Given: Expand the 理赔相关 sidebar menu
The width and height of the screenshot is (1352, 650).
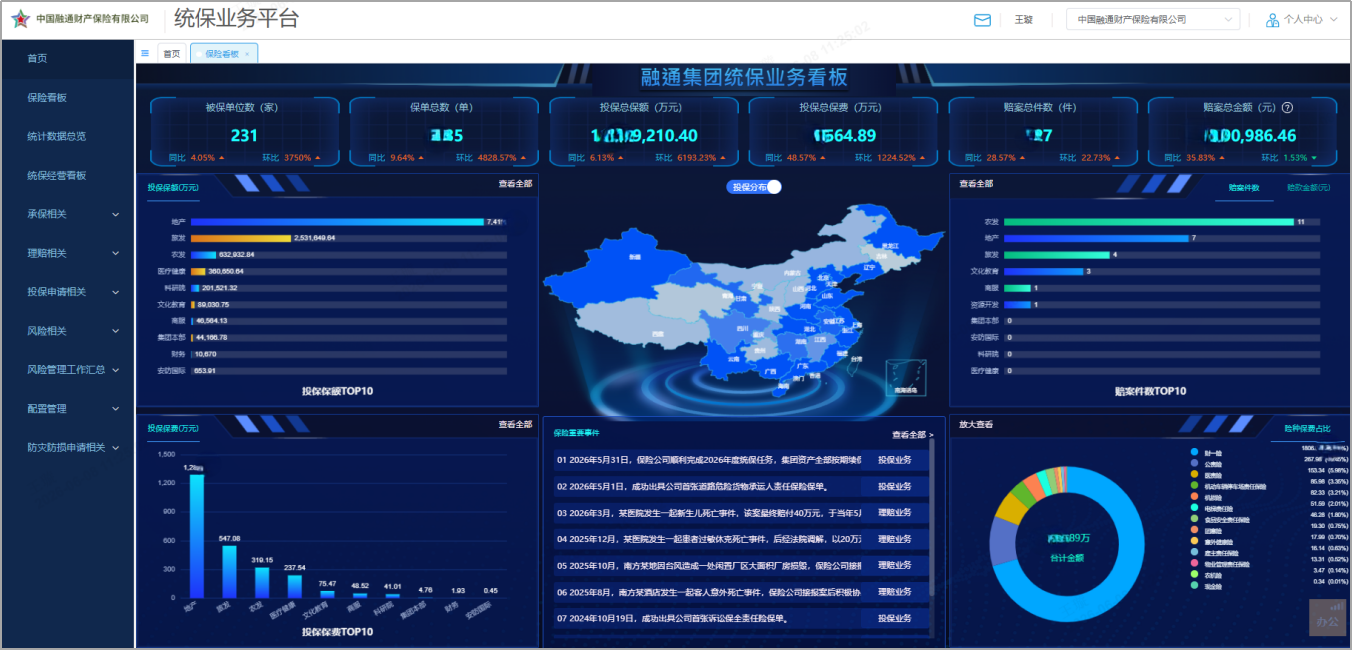Looking at the screenshot, I should 67,253.
